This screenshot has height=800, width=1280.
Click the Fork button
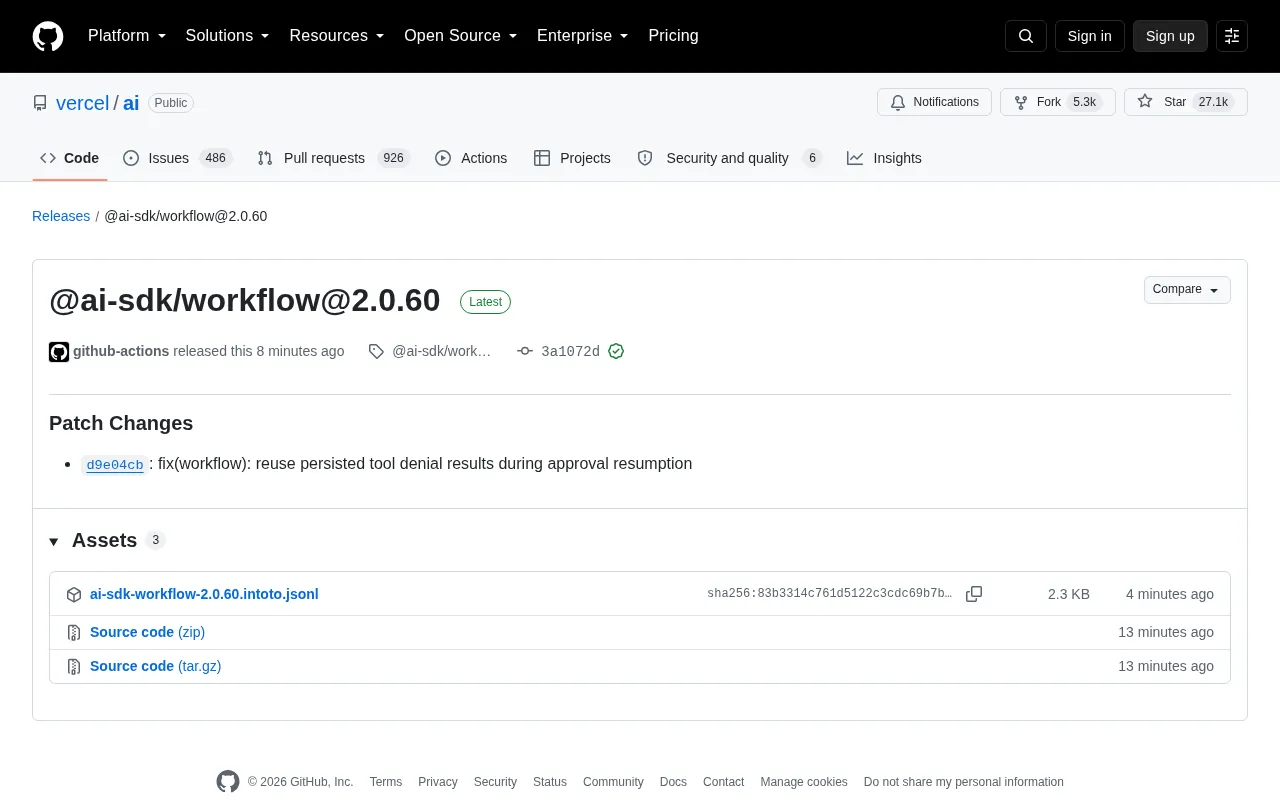pyautogui.click(x=1058, y=102)
